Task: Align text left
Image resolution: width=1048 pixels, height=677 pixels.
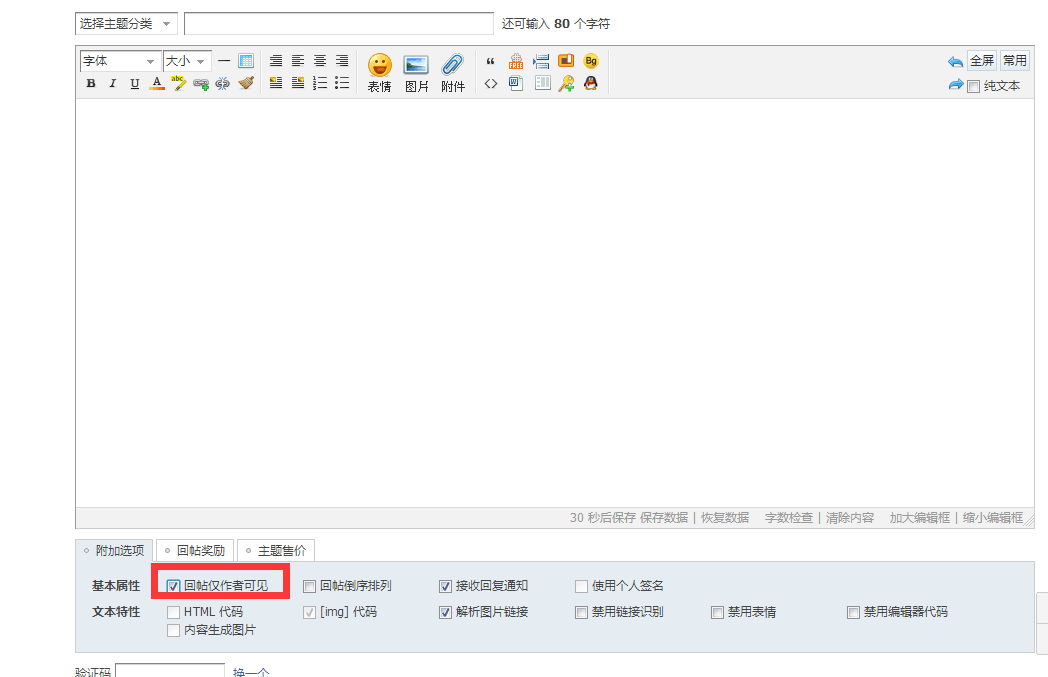Action: [x=298, y=61]
